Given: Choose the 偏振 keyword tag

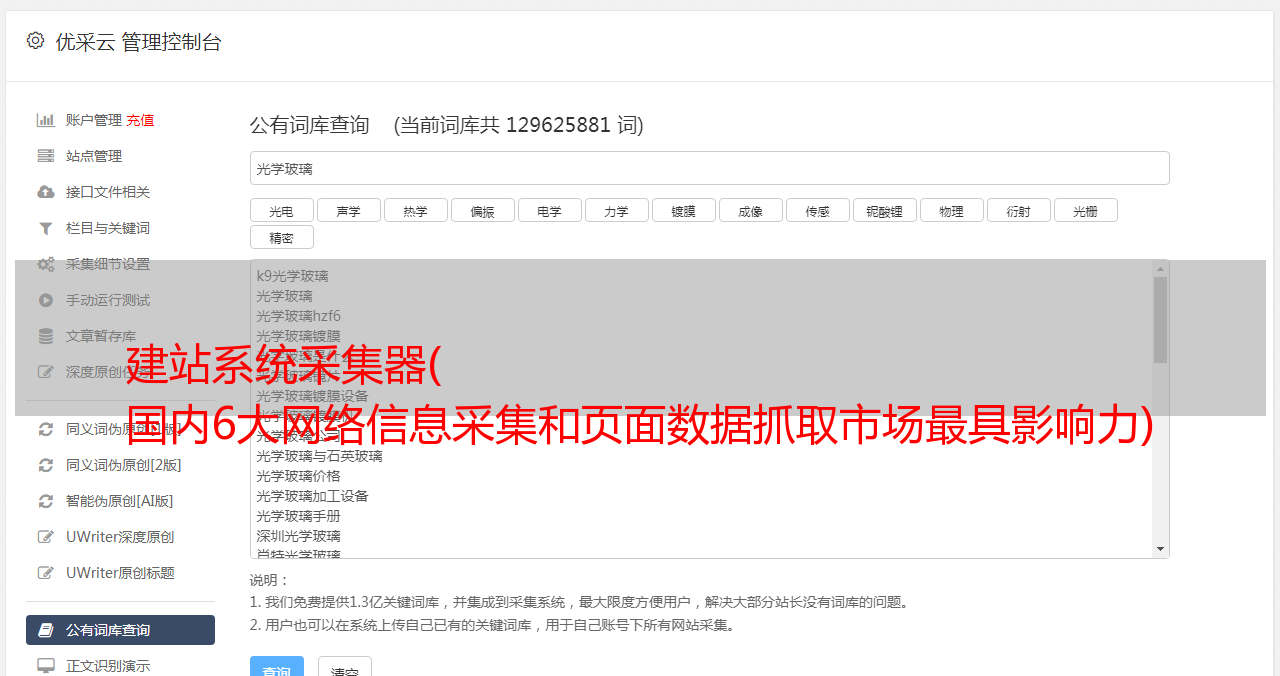Looking at the screenshot, I should click(x=482, y=211).
